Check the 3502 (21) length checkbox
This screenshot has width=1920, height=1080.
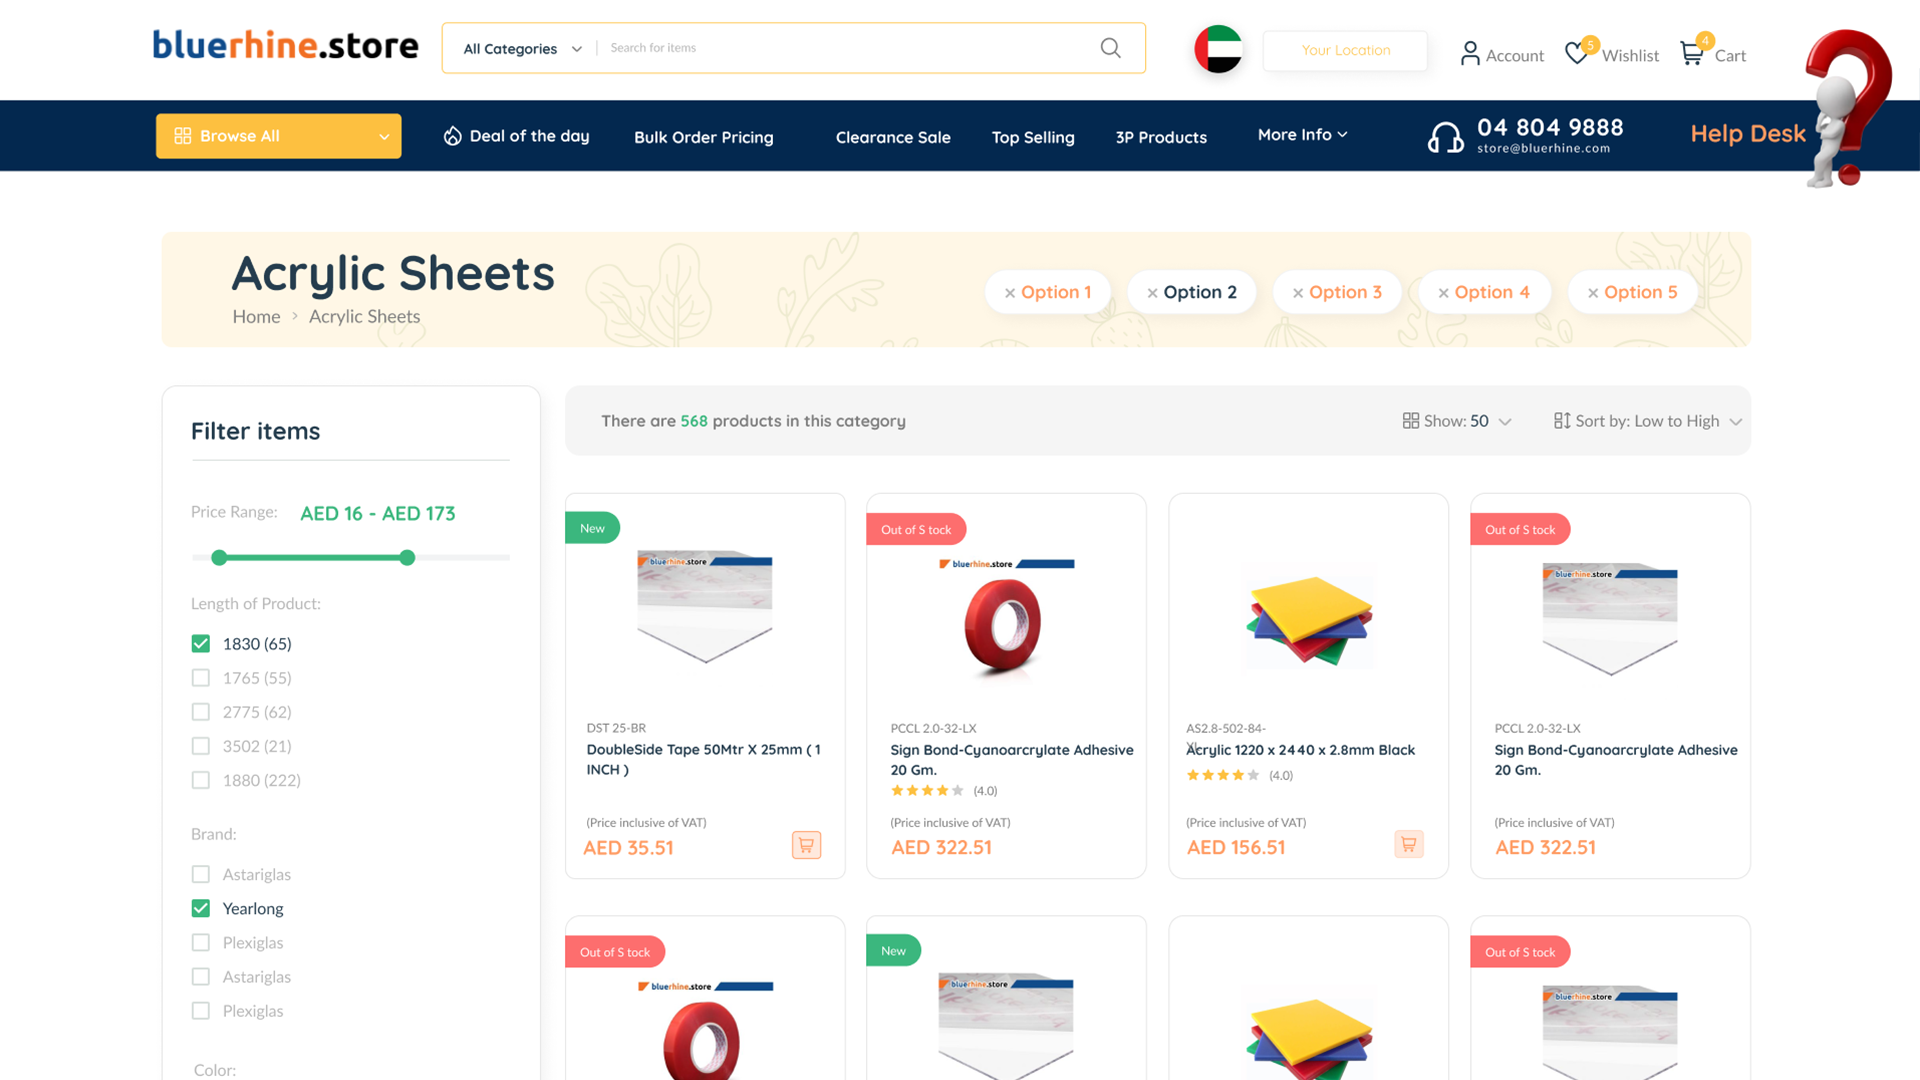click(201, 746)
